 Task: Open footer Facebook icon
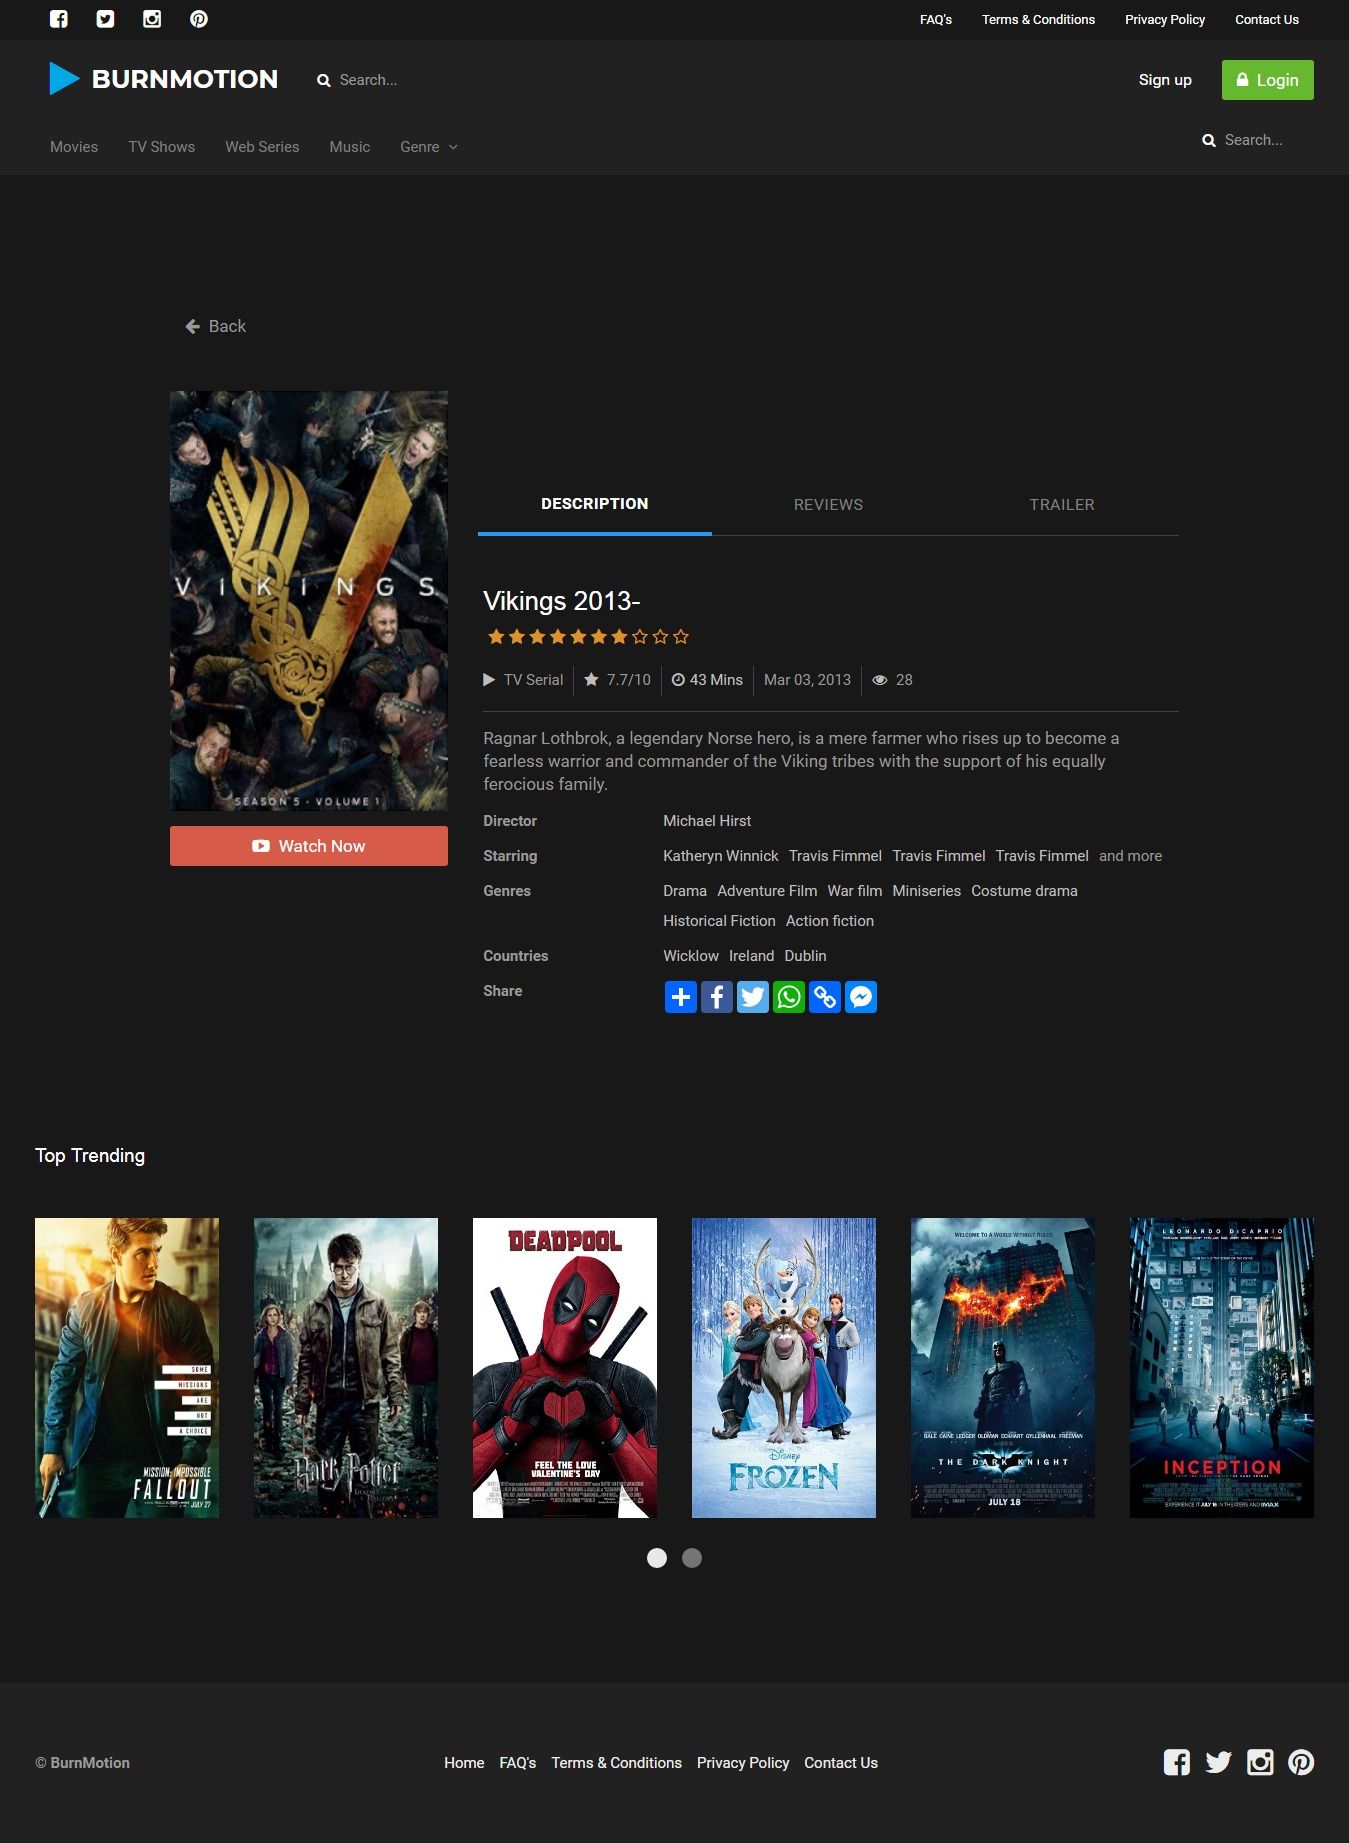[x=1177, y=1762]
